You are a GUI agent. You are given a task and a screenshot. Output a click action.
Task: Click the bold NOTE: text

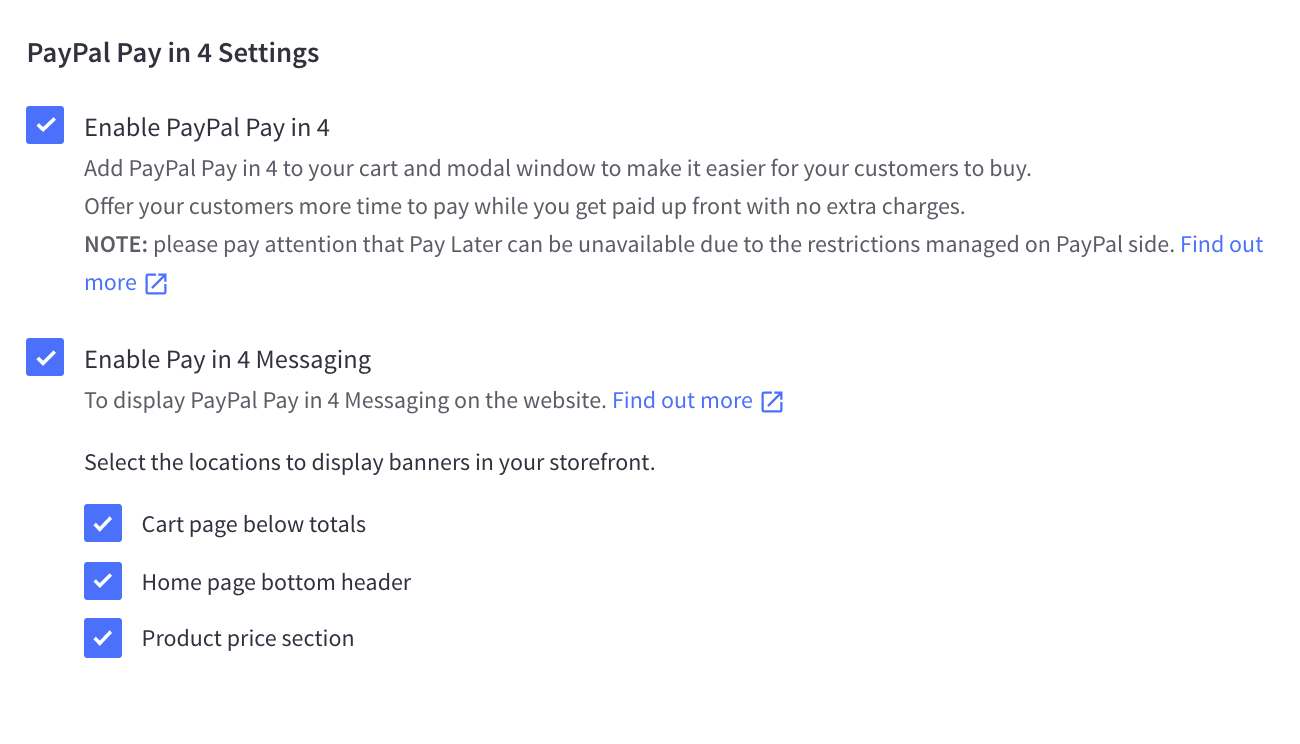pos(116,245)
